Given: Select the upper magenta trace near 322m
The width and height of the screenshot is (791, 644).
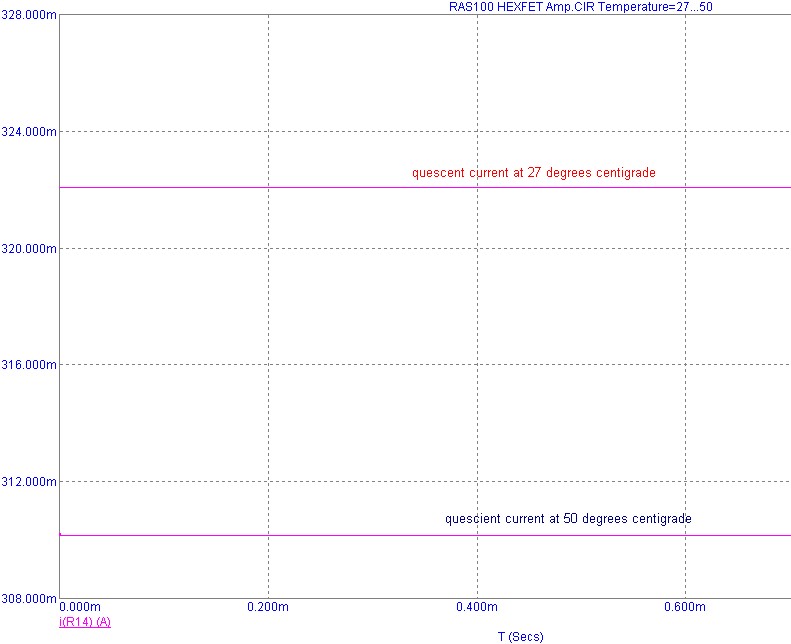Looking at the screenshot, I should (425, 187).
